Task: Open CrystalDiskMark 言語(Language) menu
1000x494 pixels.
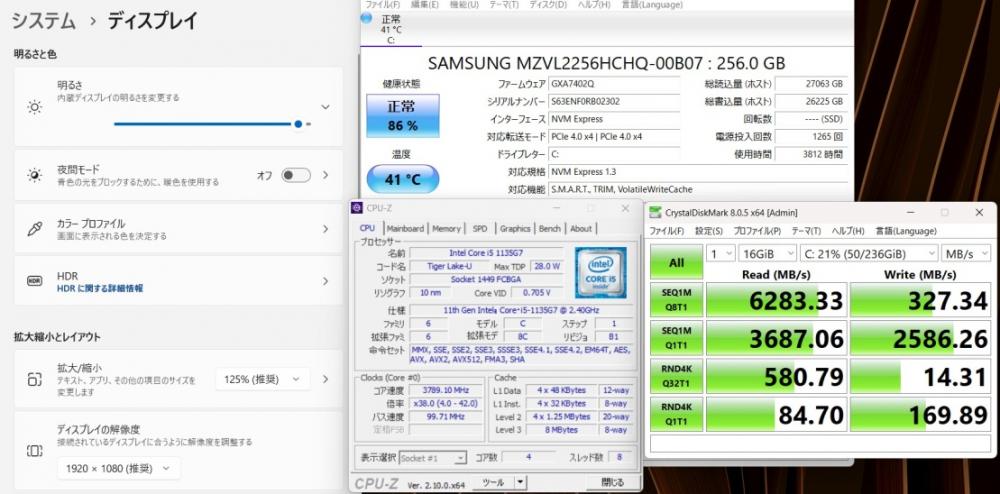Action: click(x=906, y=231)
